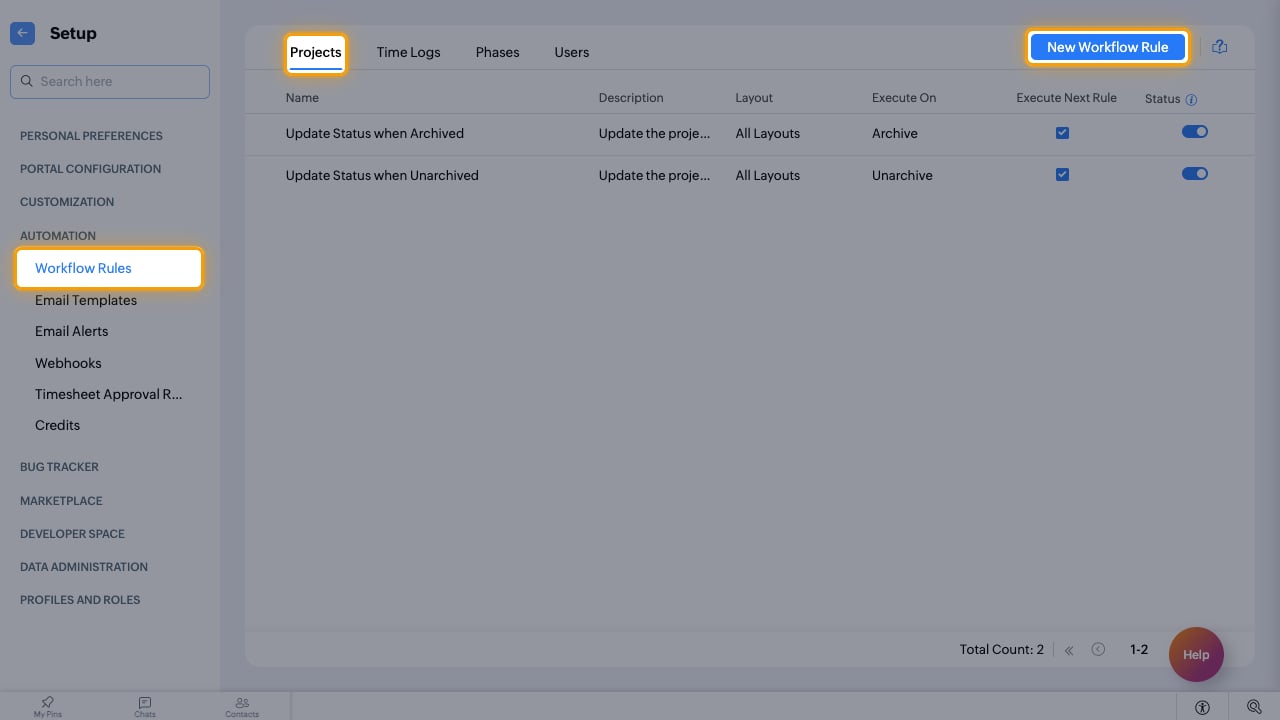Go to first page pagination arrow

point(1069,650)
